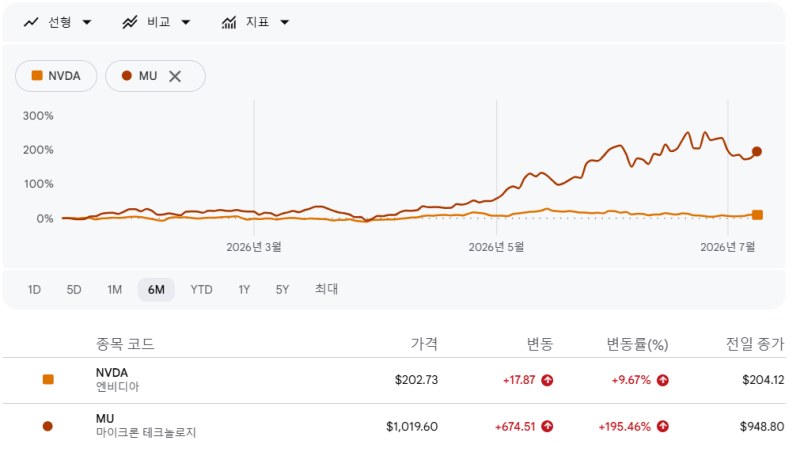
Task: Switch to 5Y time range
Action: [x=282, y=290]
